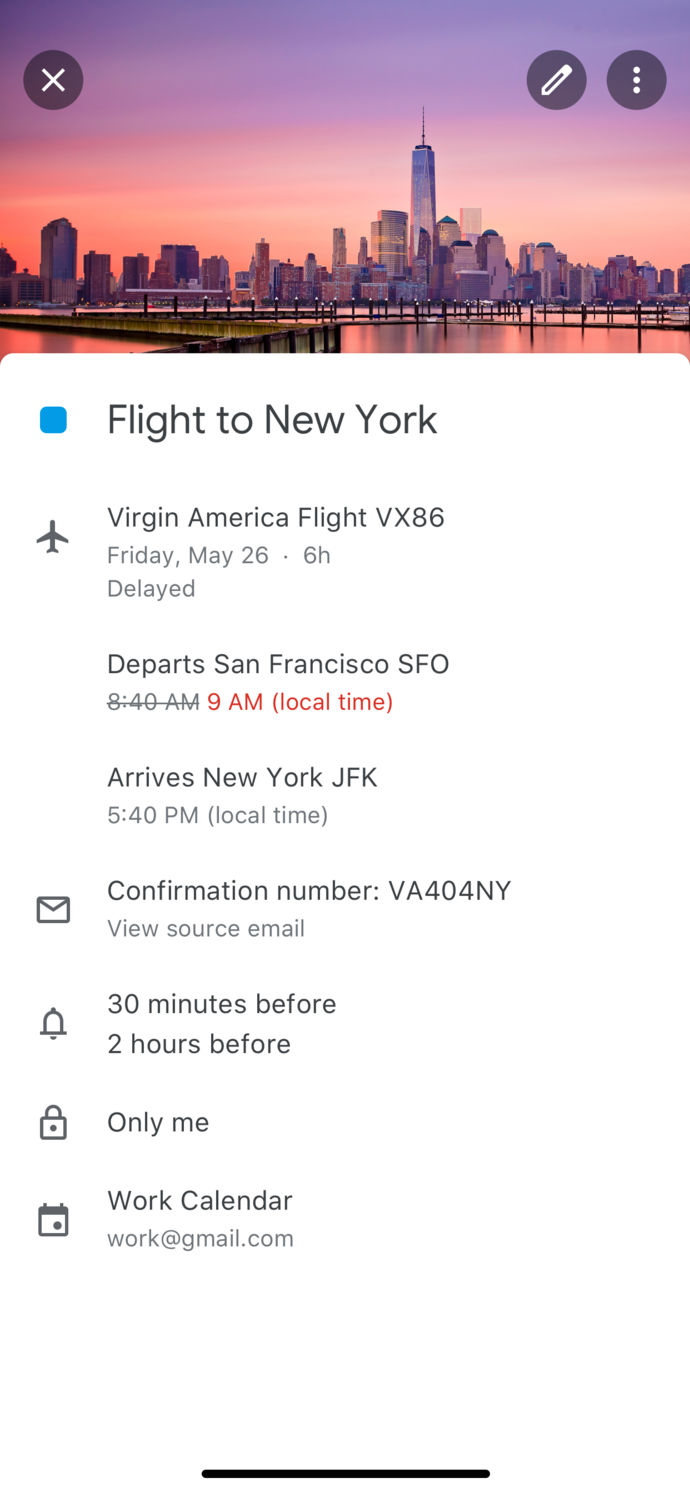Screen dimensions: 690x1493
Task: Tap Confirmation number VA404NY text
Action: [309, 890]
